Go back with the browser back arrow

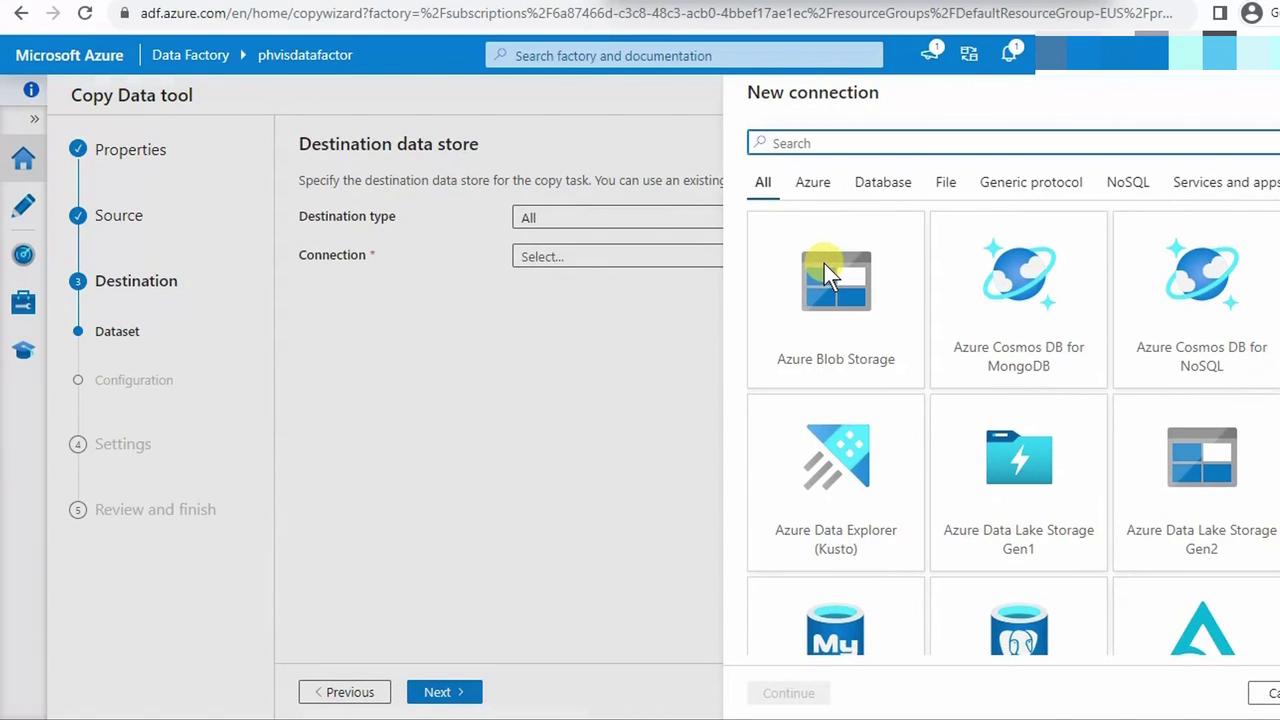[21, 13]
